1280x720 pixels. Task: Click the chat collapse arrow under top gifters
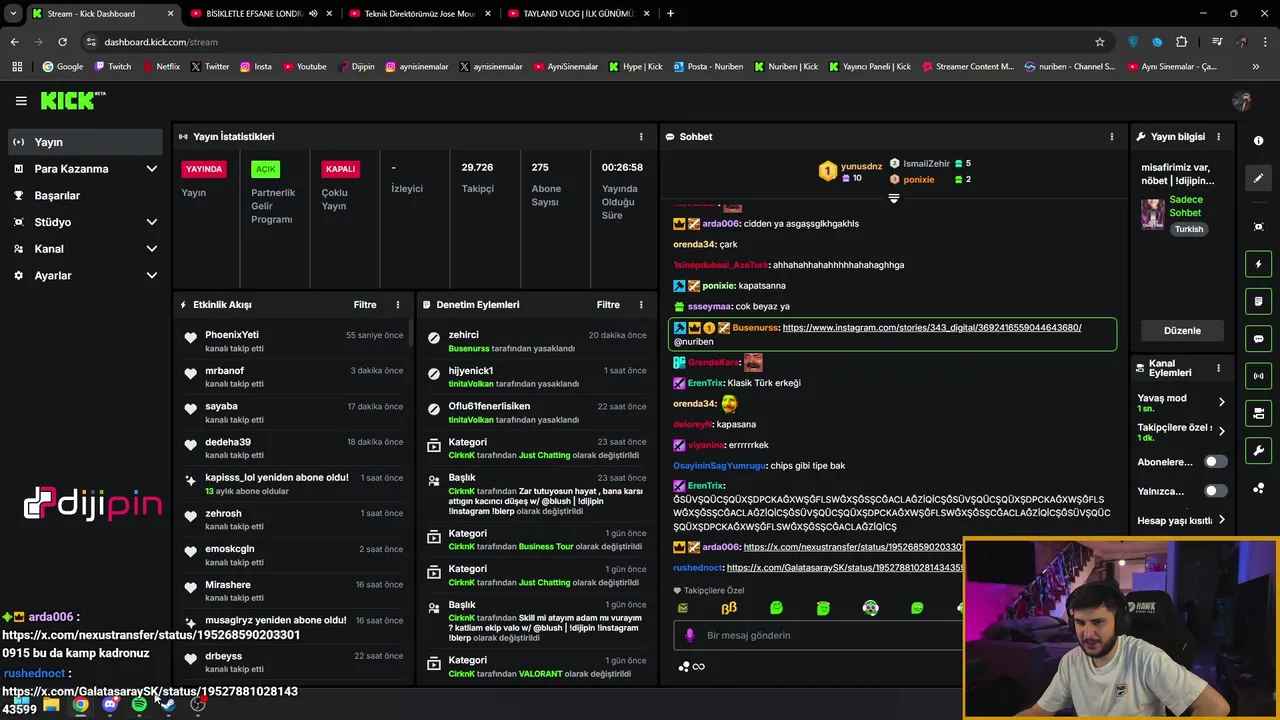(x=894, y=198)
